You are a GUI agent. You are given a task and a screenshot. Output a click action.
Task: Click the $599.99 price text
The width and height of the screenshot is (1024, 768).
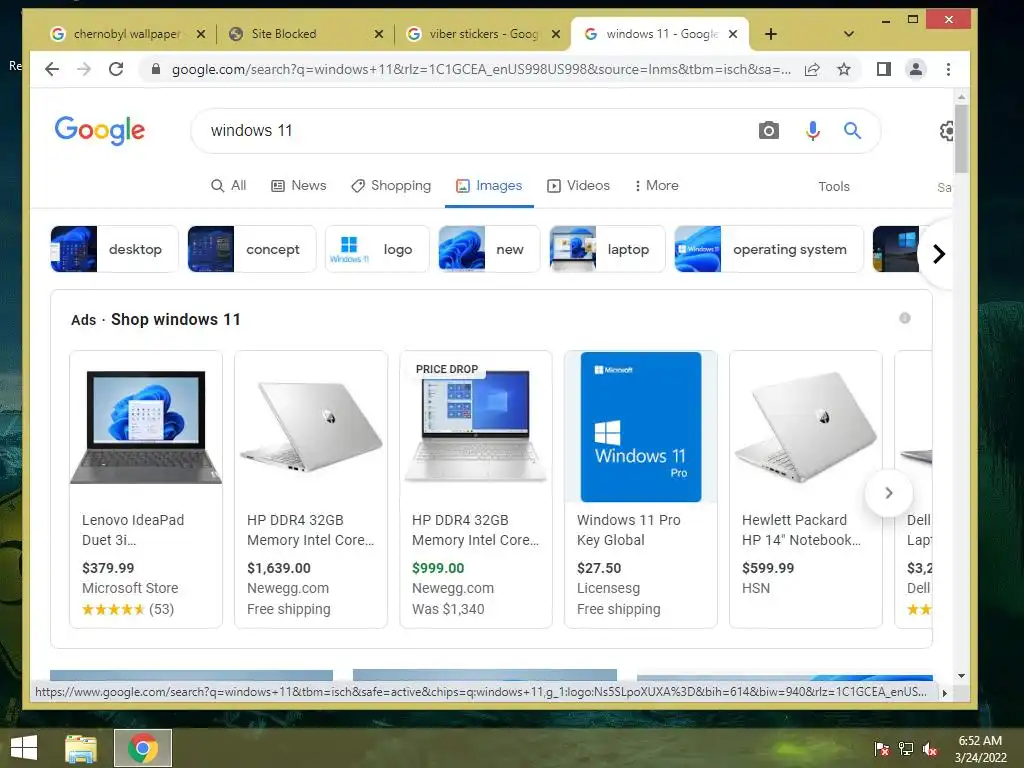768,568
